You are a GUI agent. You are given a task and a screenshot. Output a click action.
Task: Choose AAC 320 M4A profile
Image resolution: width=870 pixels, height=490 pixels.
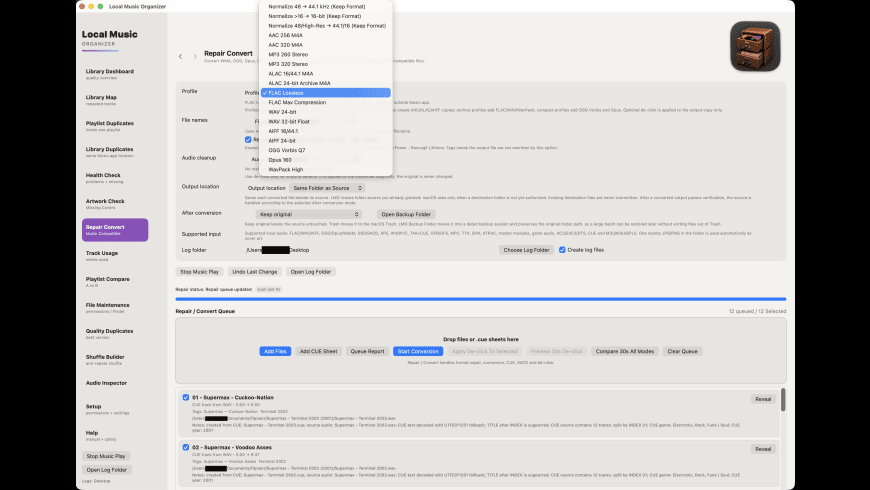pos(326,45)
